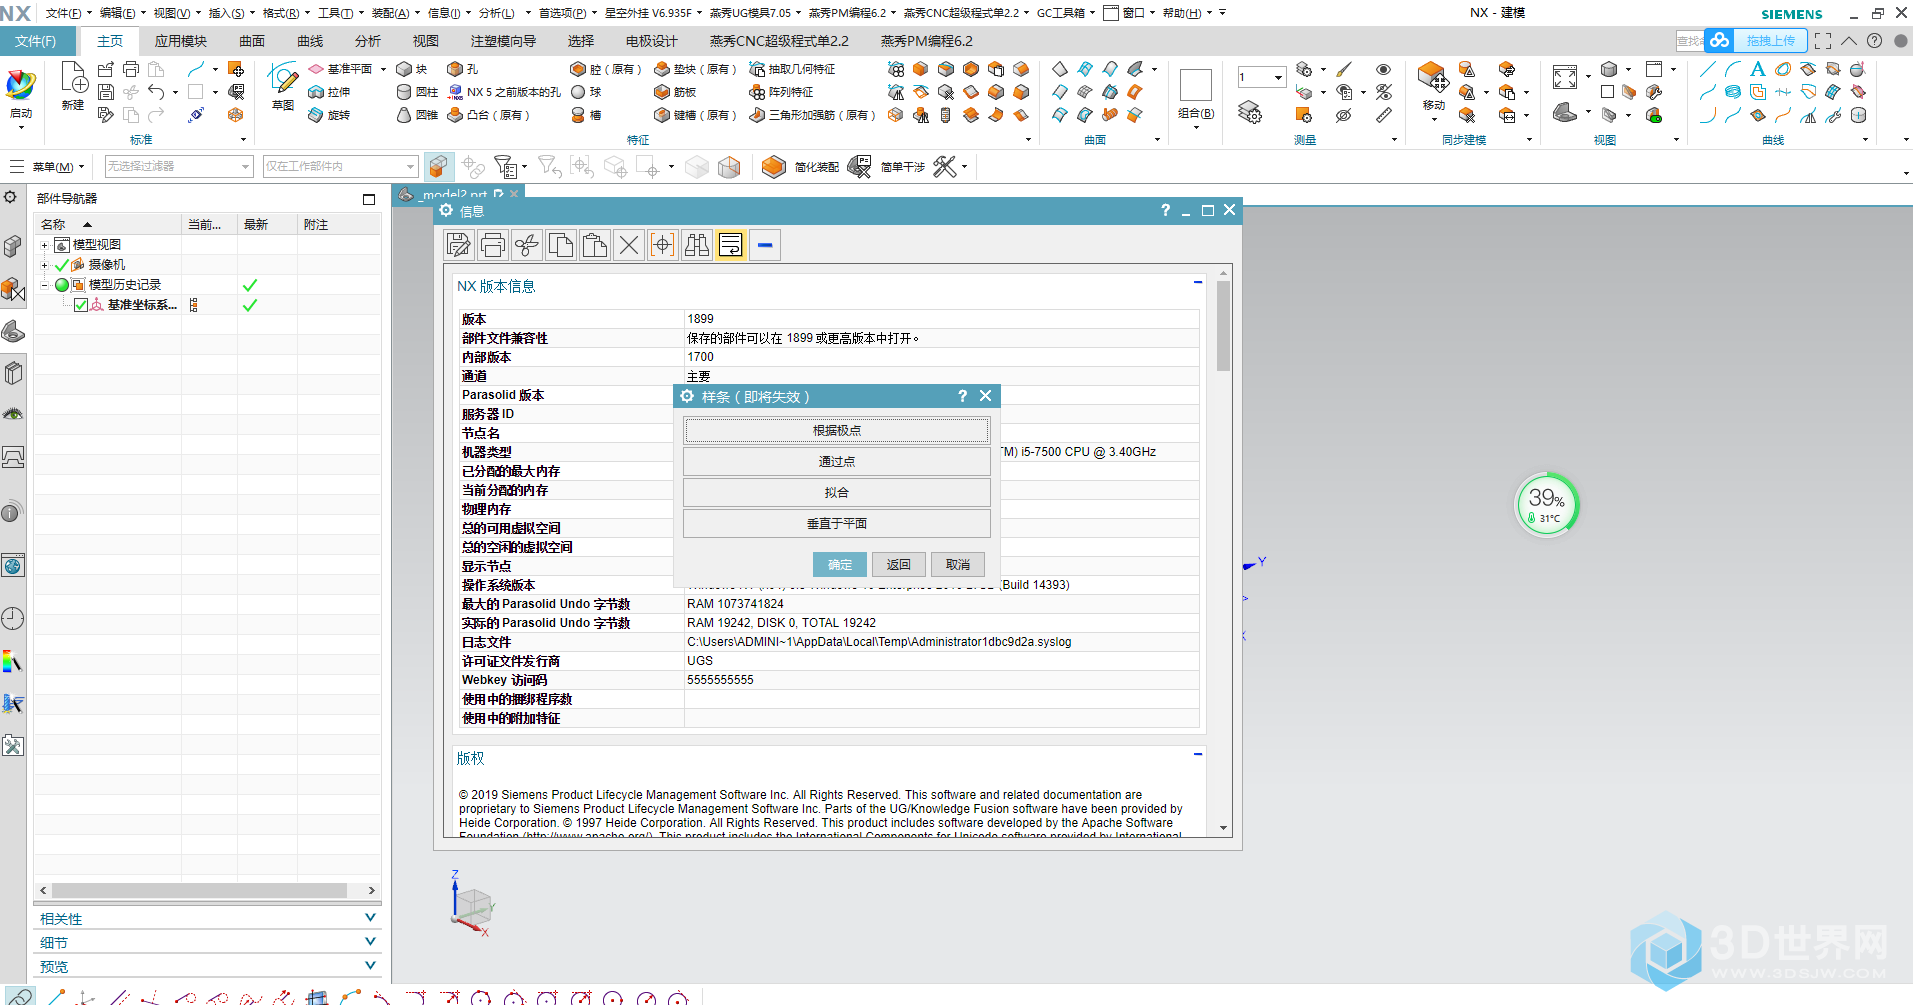Click the scissors cut icon in 信息 window
Screen dimensions: 1913x1005
point(527,245)
